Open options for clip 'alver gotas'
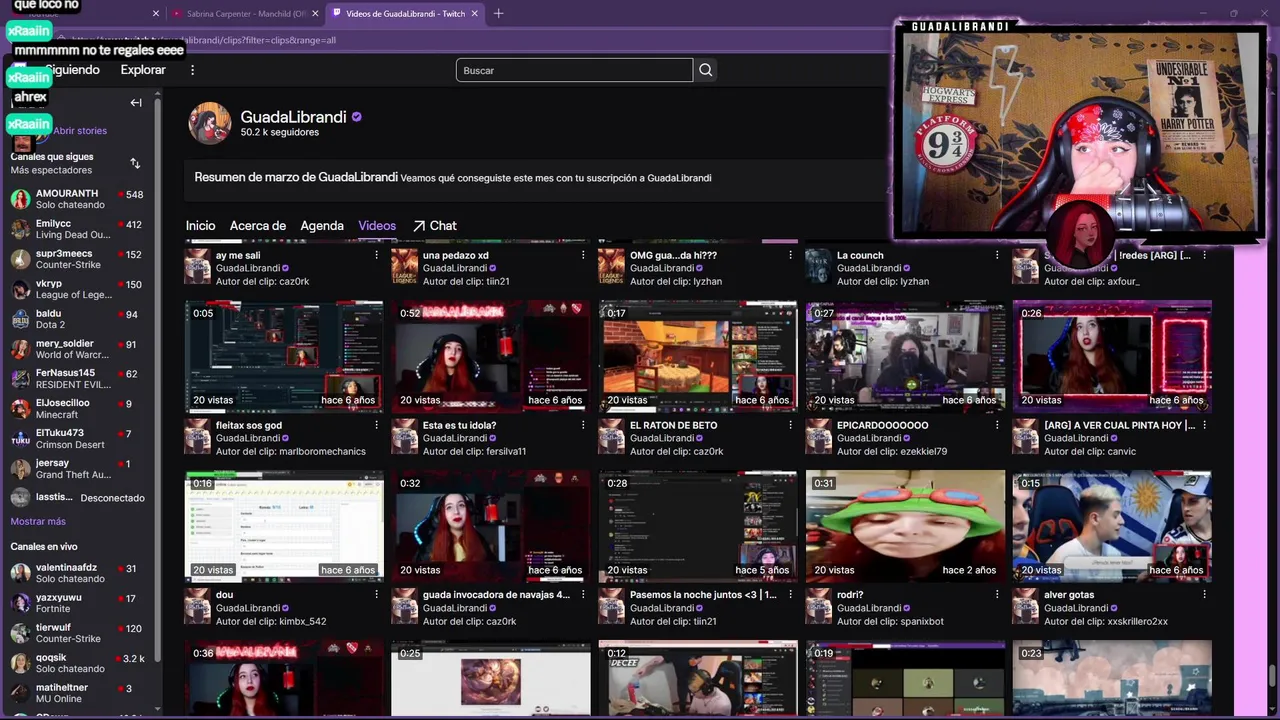 [1204, 595]
